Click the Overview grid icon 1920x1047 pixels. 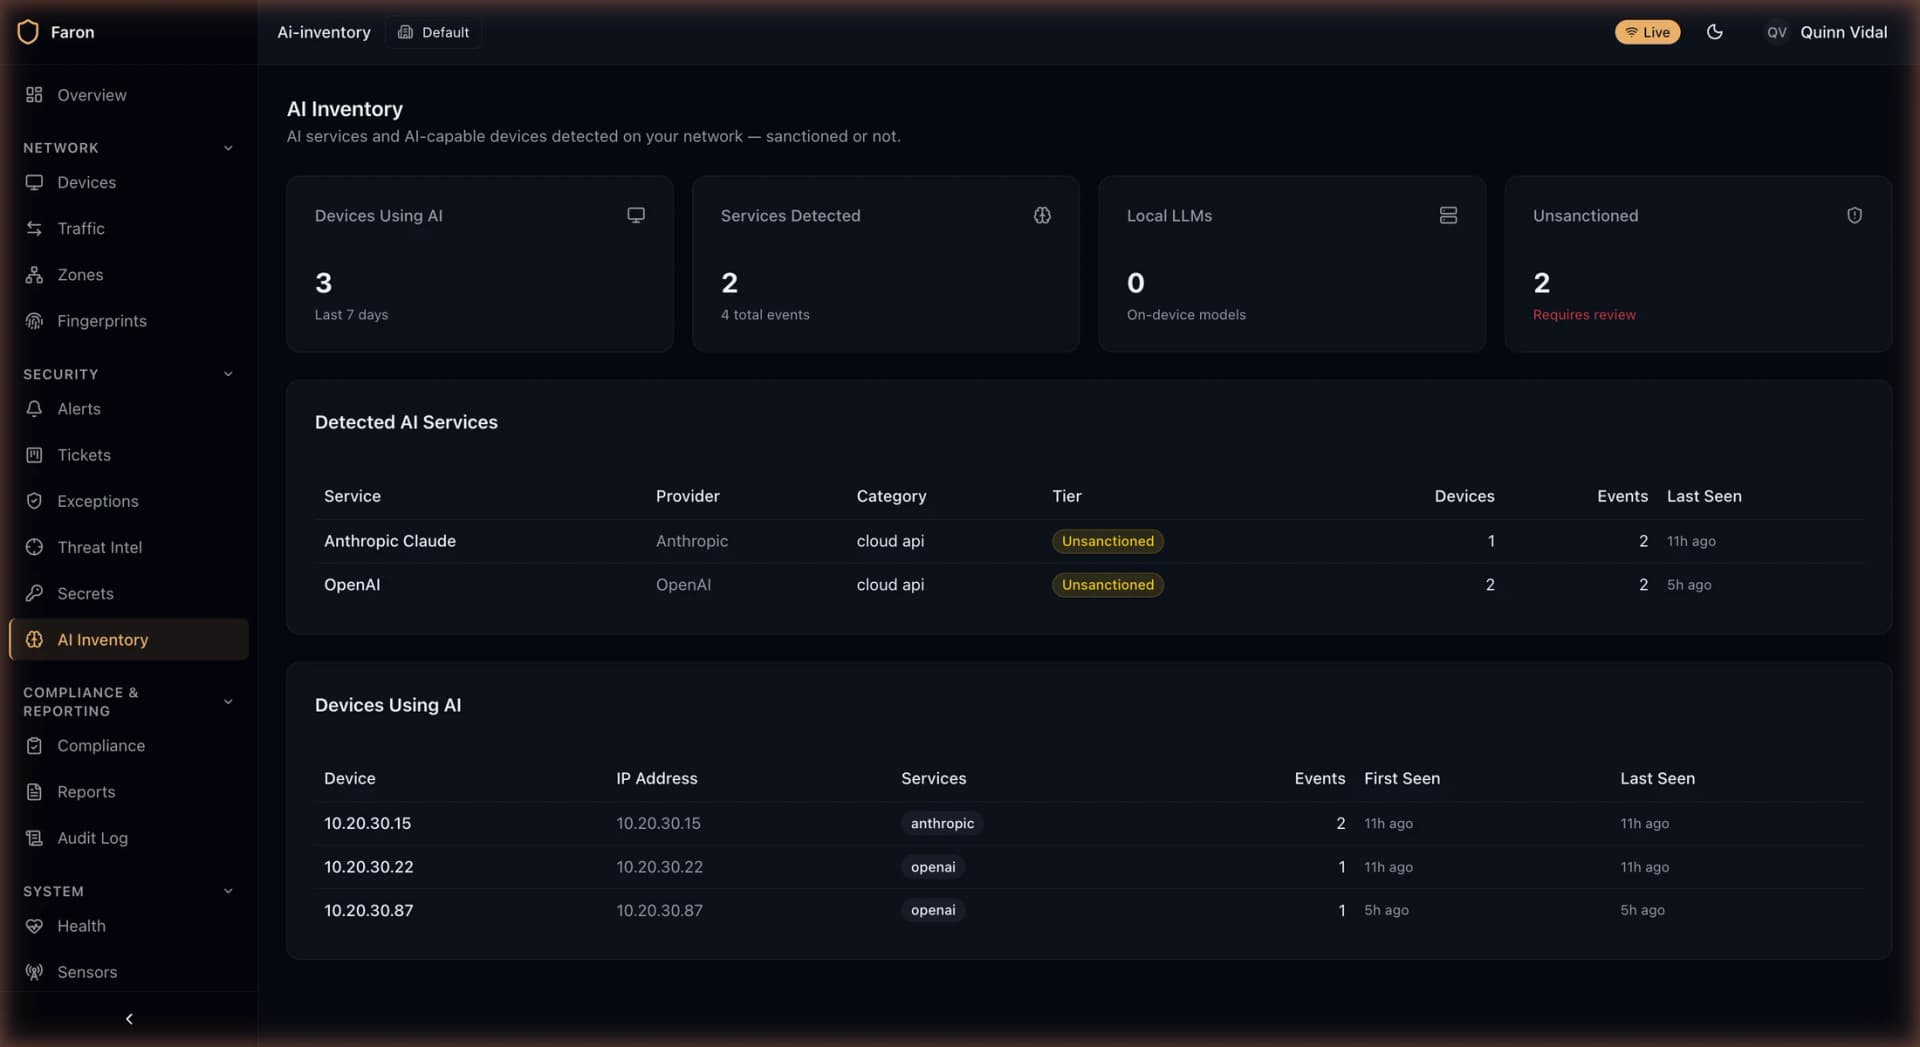point(34,95)
